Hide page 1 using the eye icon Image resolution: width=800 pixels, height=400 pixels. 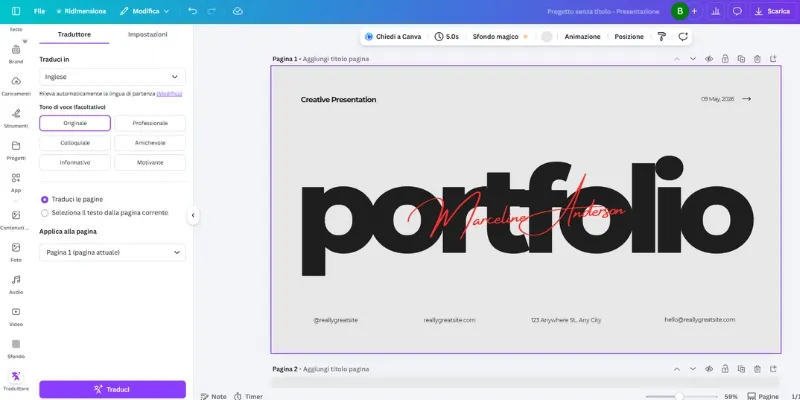[708, 59]
